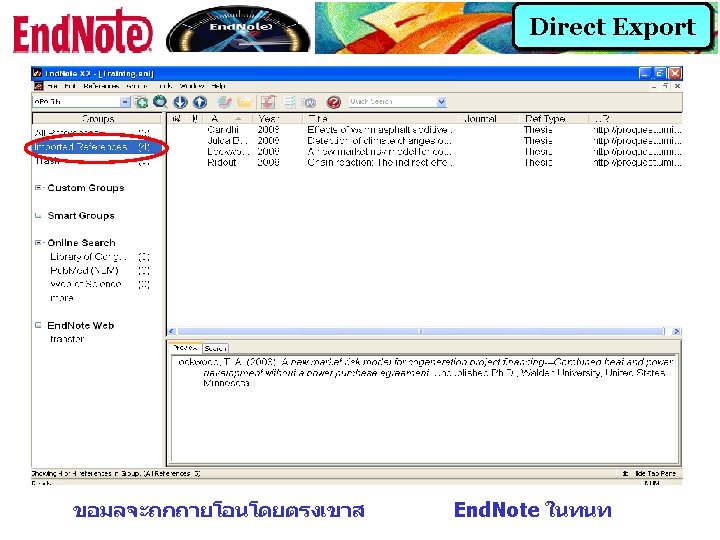Image resolution: width=720 pixels, height=540 pixels.
Task: Sort references by the Ref Type column
Action: 553,119
